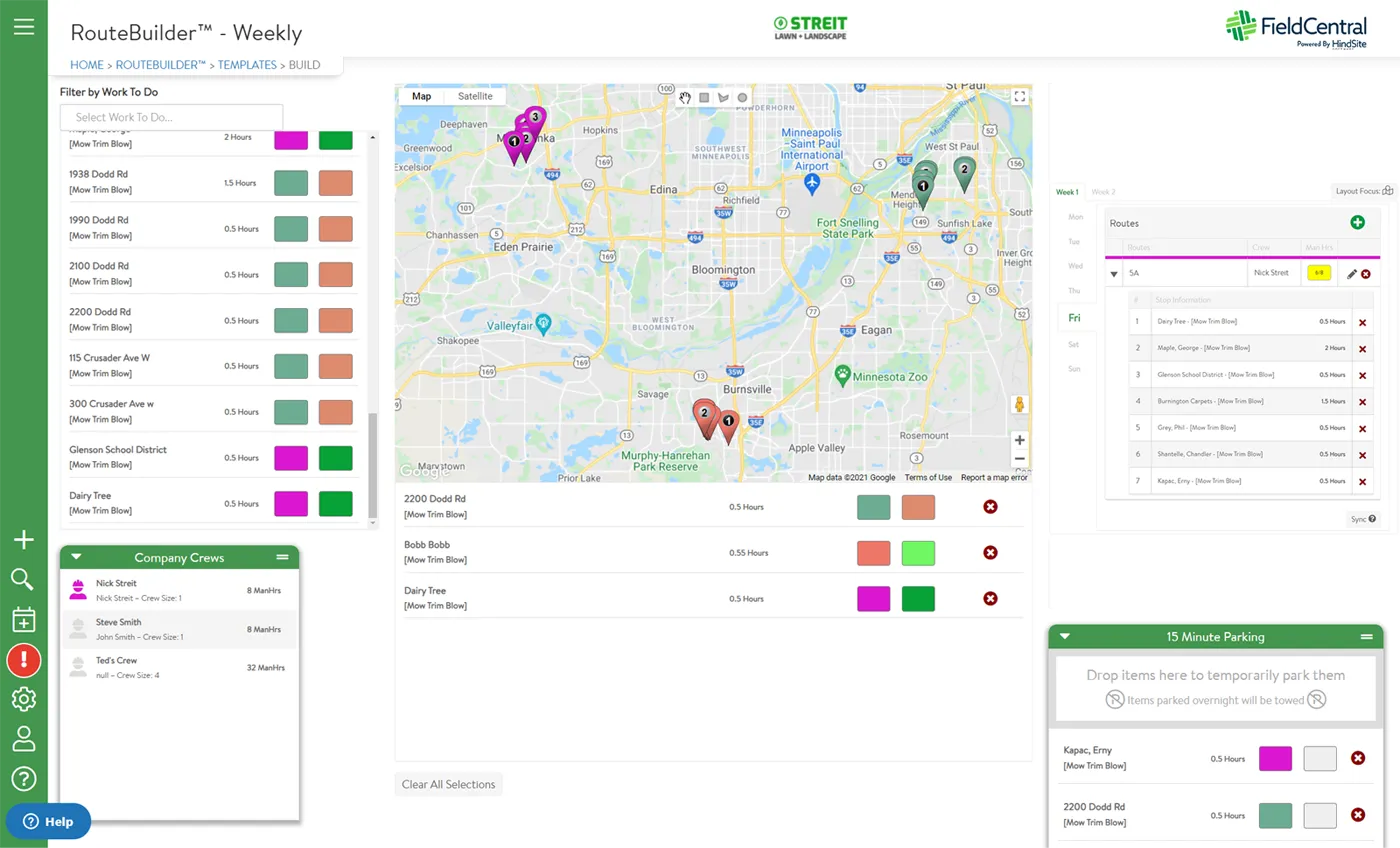
Task: Edit route 5A with pencil icon
Action: click(1352, 273)
